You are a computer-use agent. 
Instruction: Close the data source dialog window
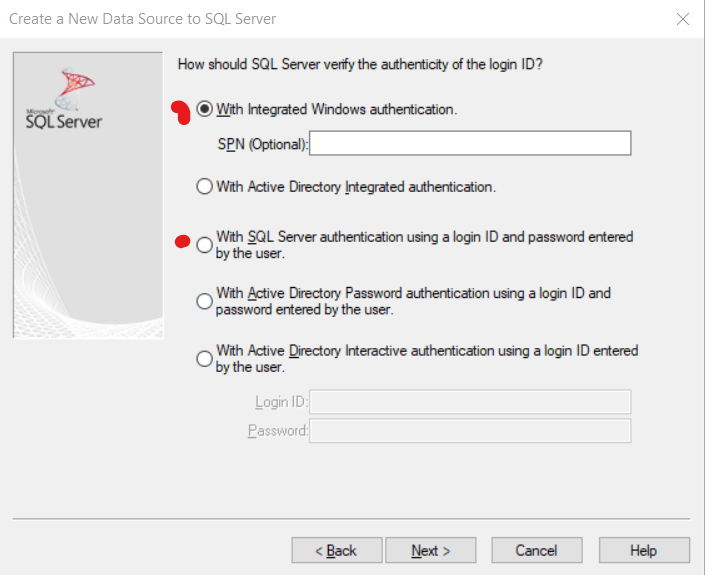pyautogui.click(x=684, y=19)
